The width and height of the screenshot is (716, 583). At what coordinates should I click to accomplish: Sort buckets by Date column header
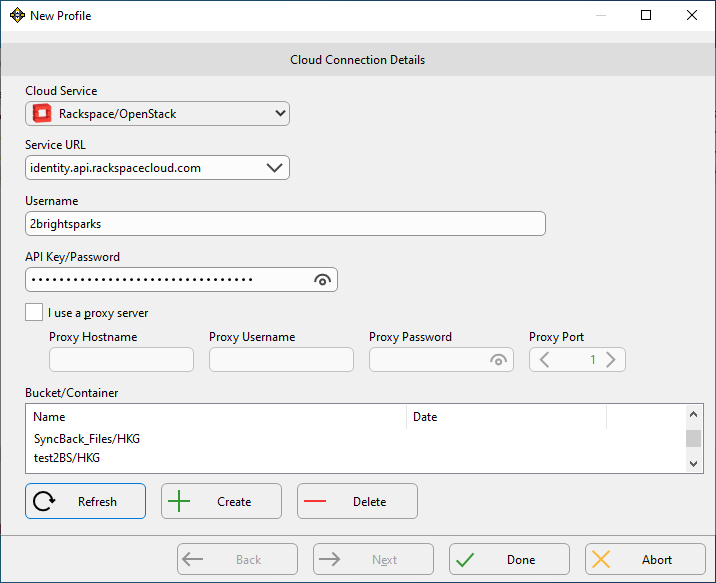506,417
